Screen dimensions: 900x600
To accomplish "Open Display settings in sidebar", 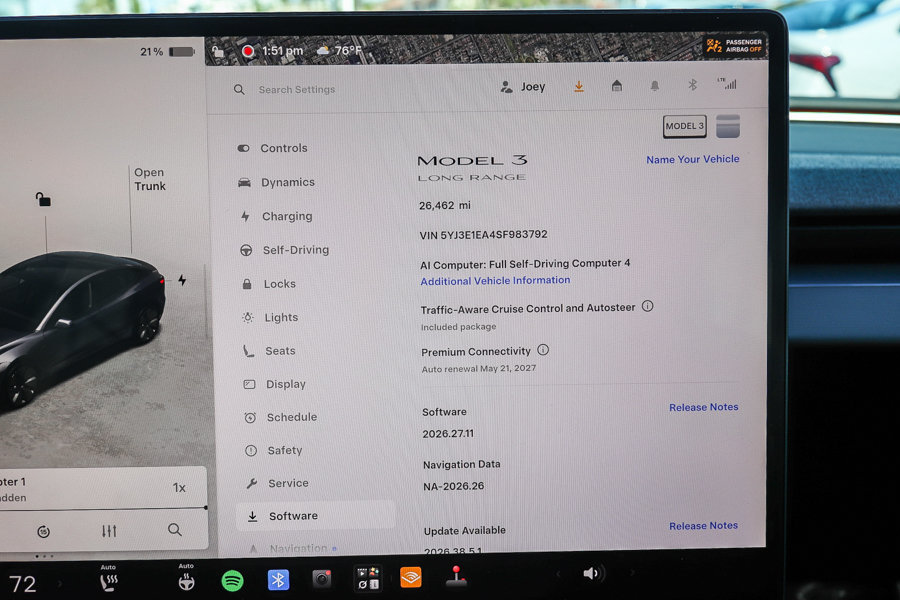I will tap(275, 384).
